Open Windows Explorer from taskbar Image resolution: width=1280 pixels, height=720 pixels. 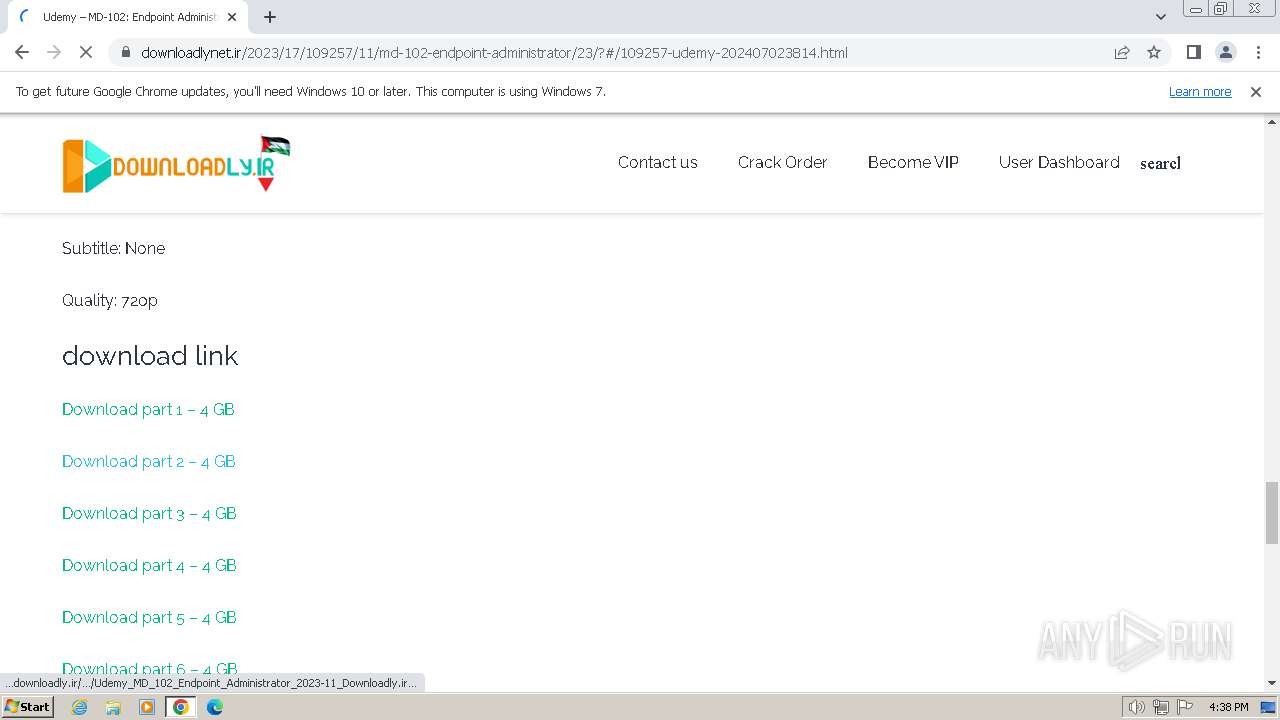[x=113, y=707]
